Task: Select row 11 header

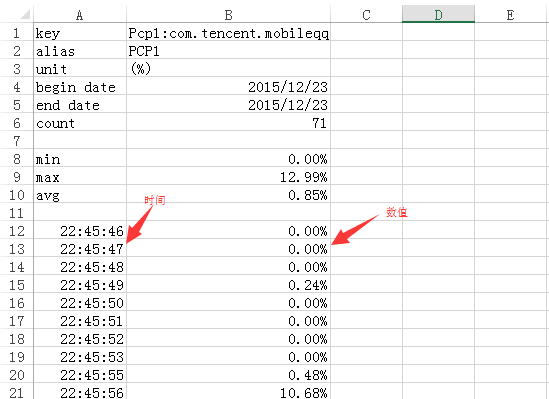Action: (x=16, y=213)
